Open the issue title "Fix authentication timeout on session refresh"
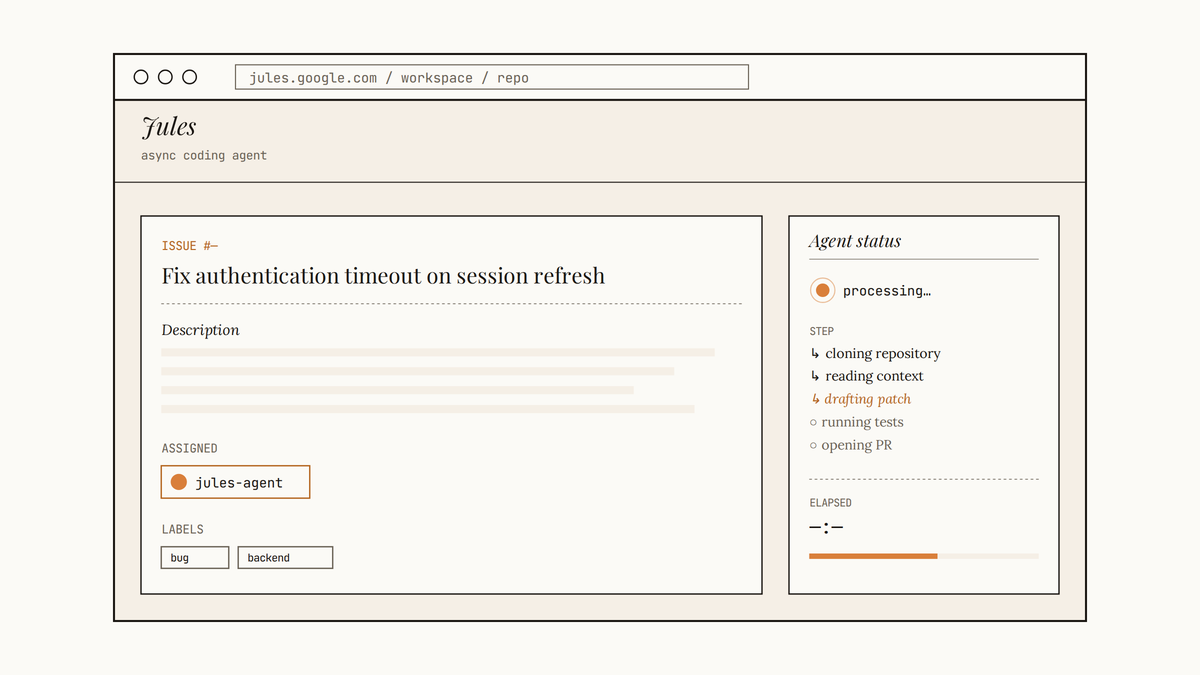The height and width of the screenshot is (675, 1200). click(x=383, y=276)
